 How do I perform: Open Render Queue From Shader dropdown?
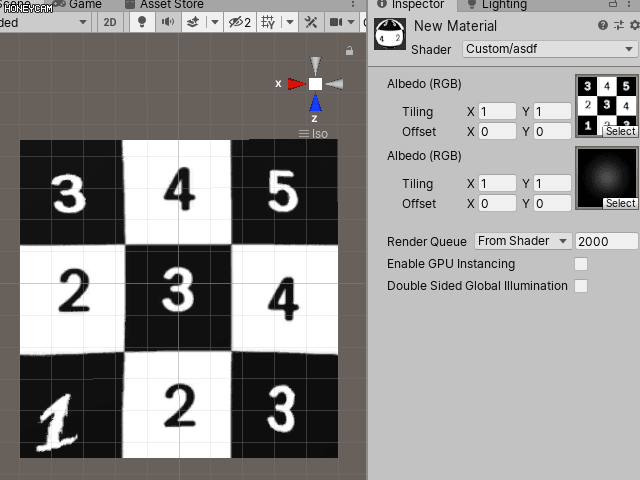[x=523, y=241]
